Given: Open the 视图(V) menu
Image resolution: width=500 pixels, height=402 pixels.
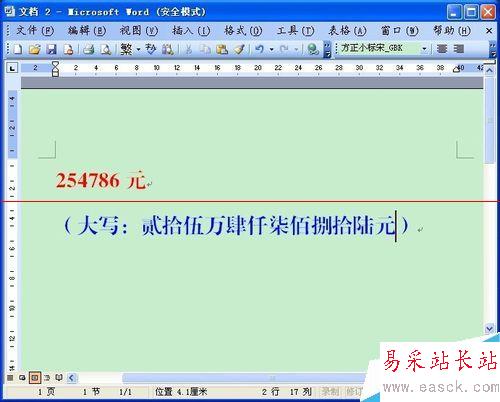Looking at the screenshot, I should click(139, 31).
